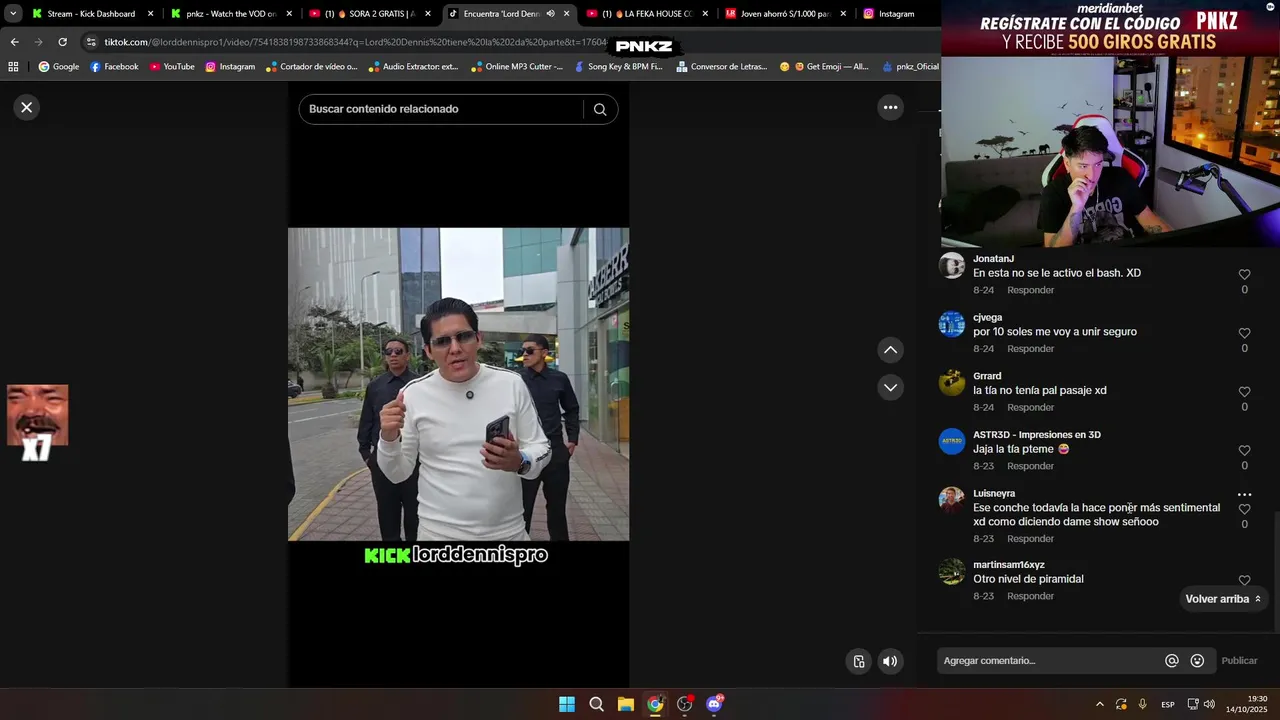This screenshot has height=720, width=1280.
Task: Click the Publicar button
Action: pos(1239,661)
